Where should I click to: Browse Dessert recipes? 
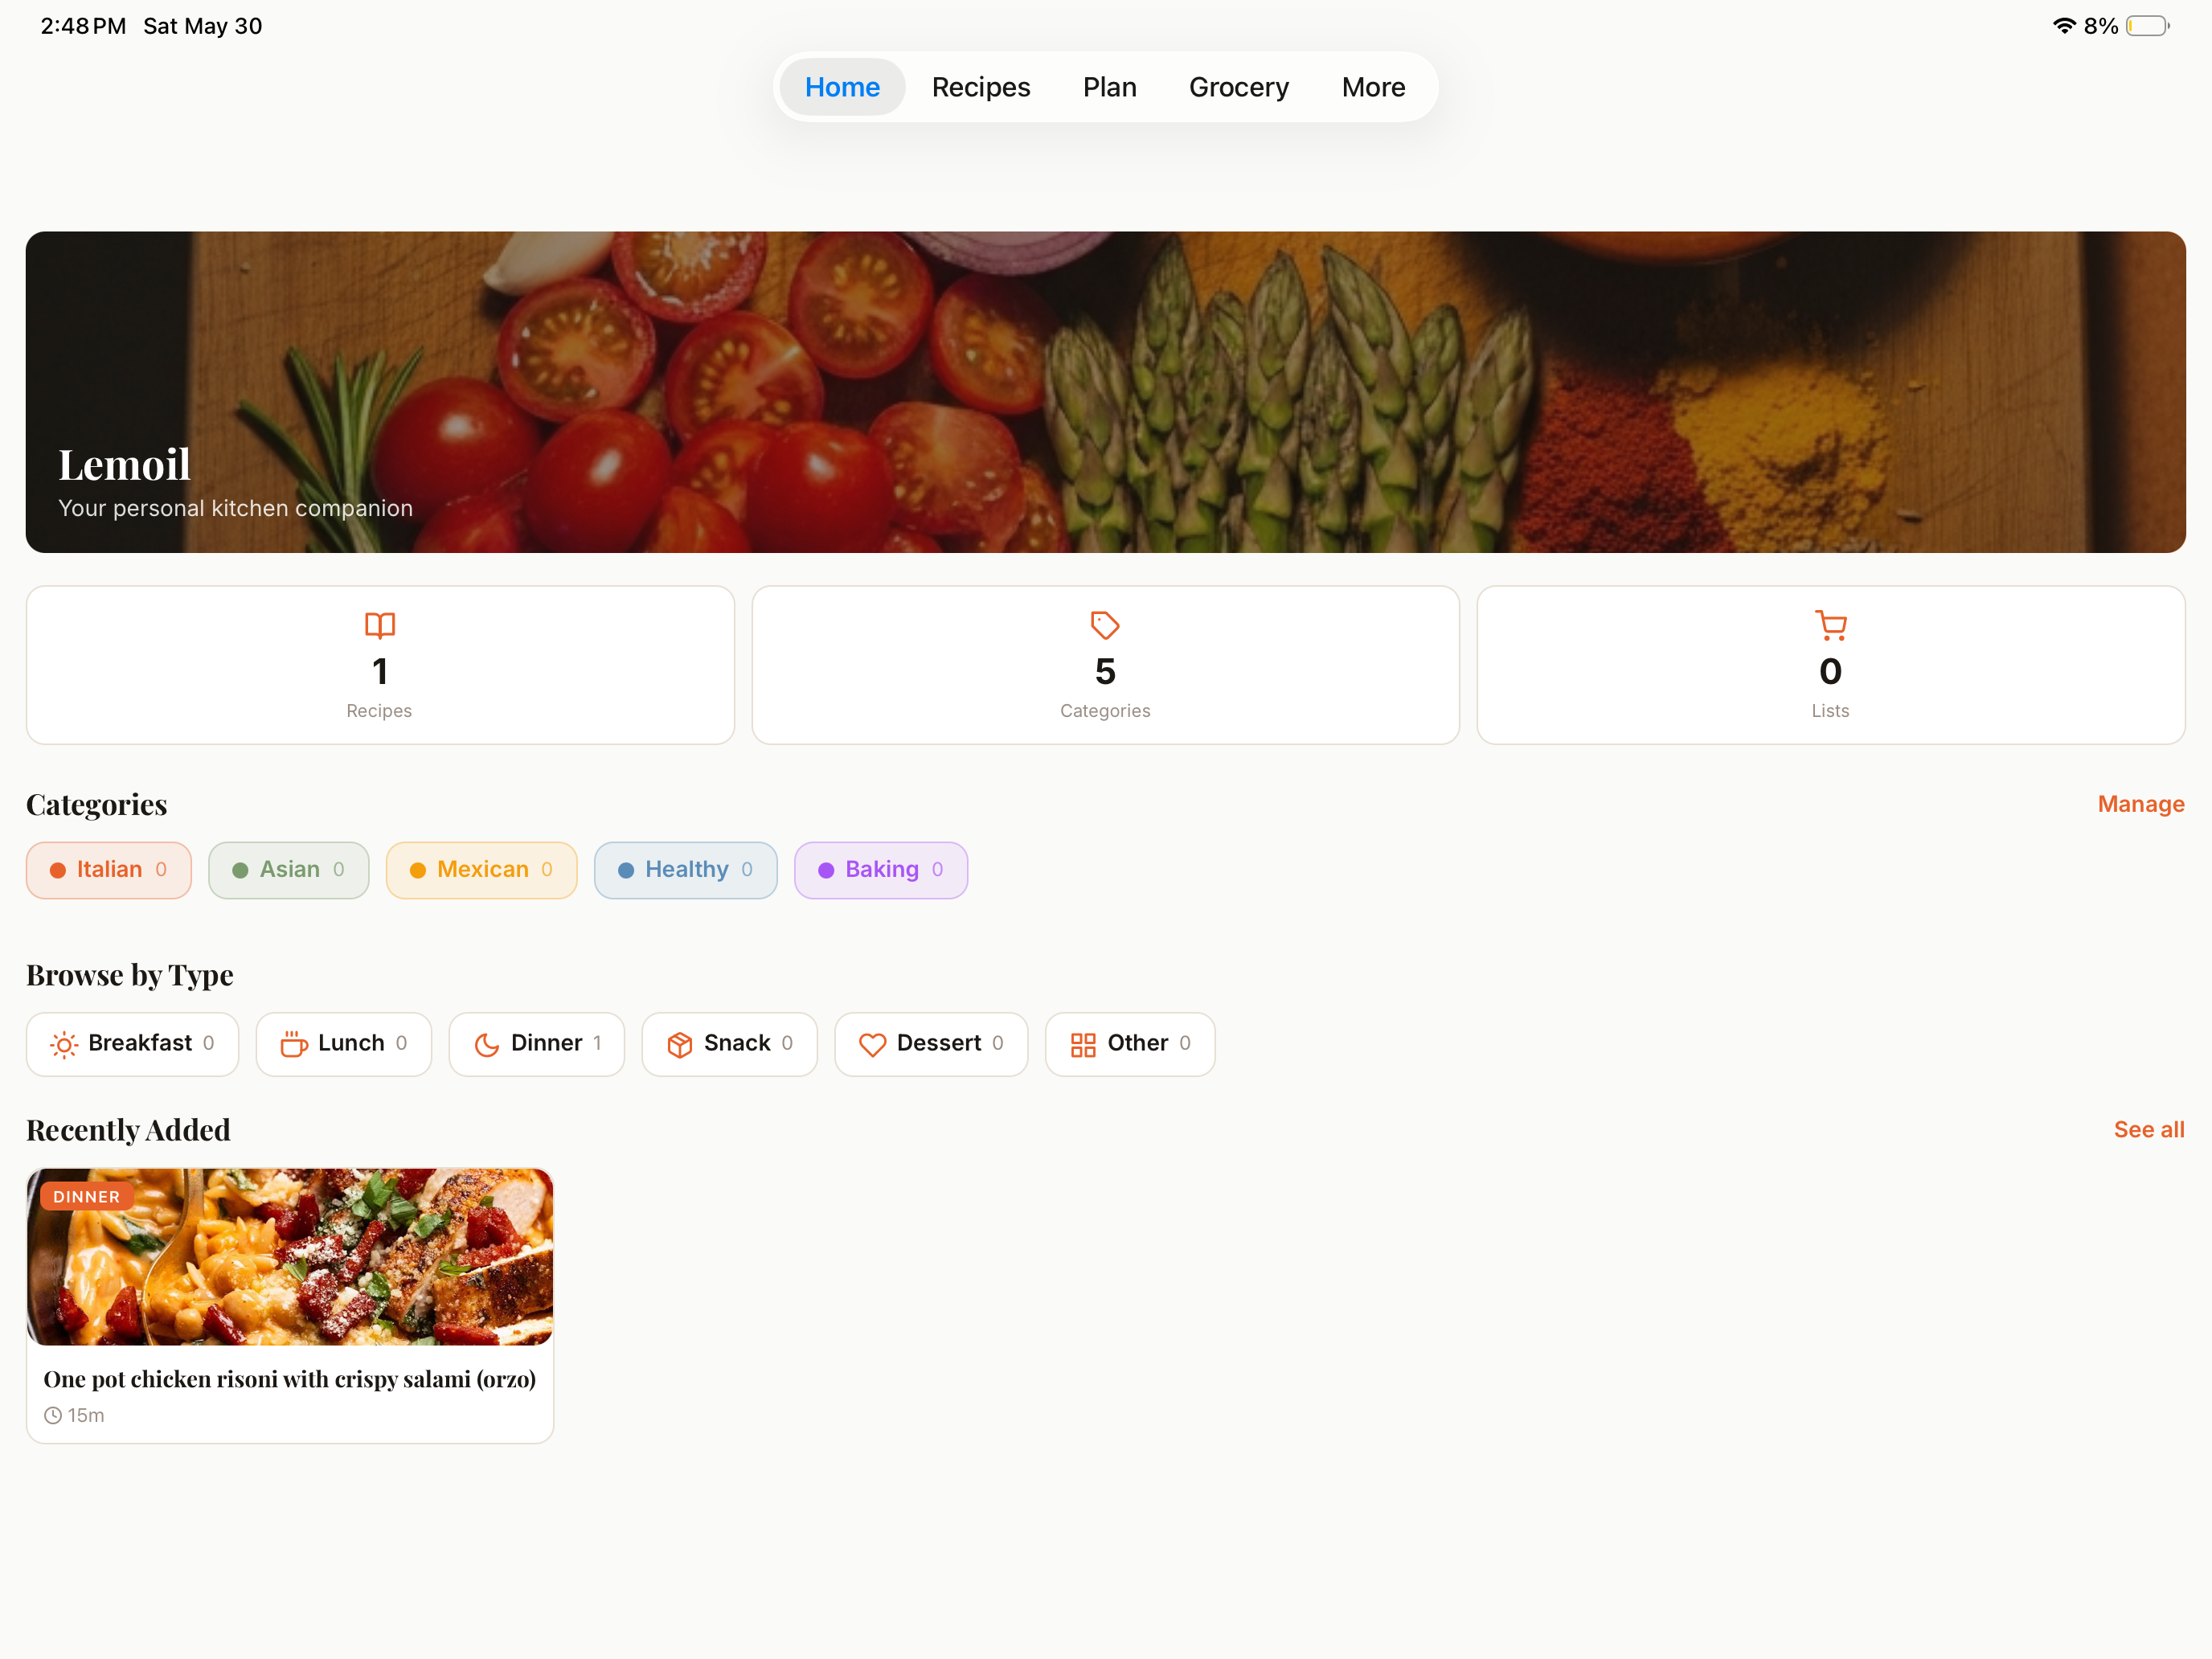pyautogui.click(x=931, y=1044)
